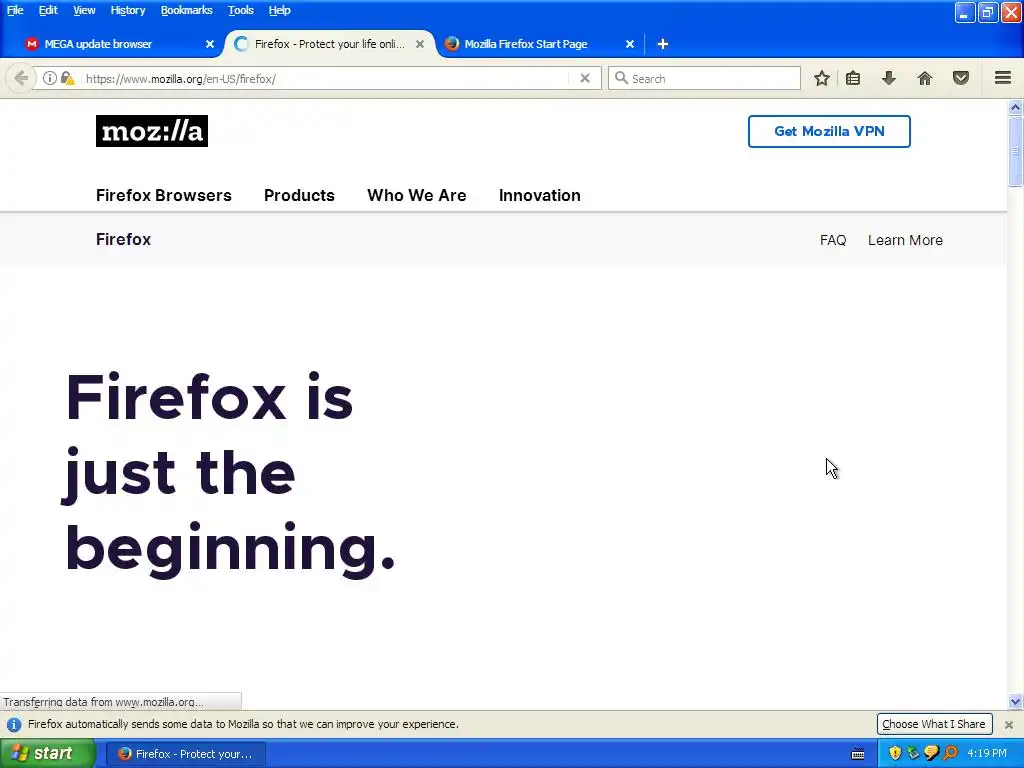Bookmark this page with the star icon
Screen dimensions: 1024x768
point(822,78)
